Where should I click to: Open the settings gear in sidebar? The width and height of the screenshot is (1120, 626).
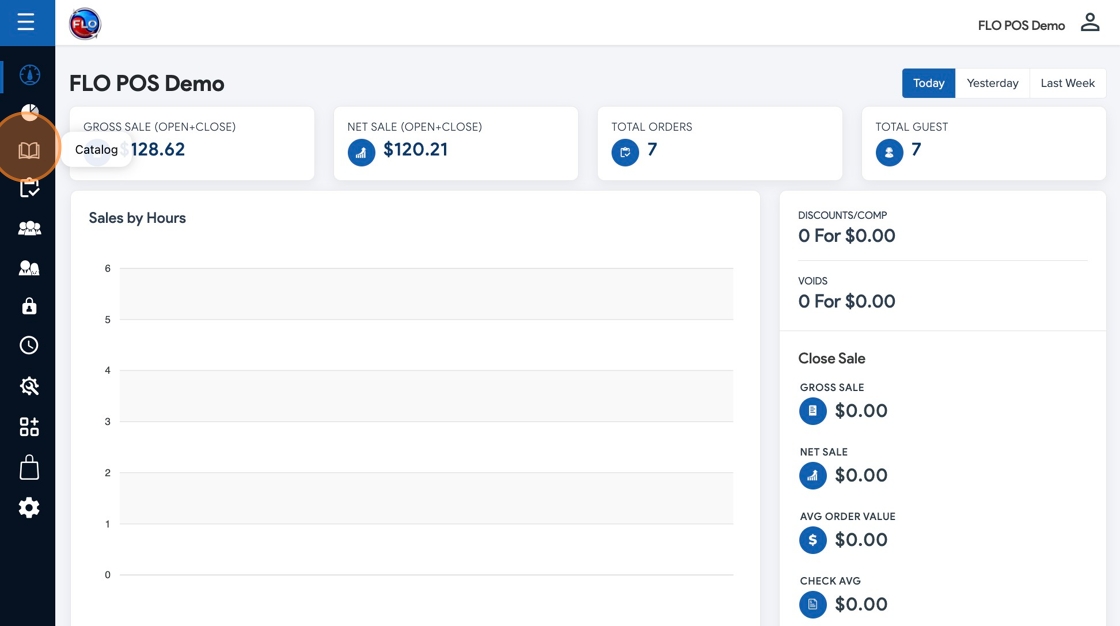29,508
